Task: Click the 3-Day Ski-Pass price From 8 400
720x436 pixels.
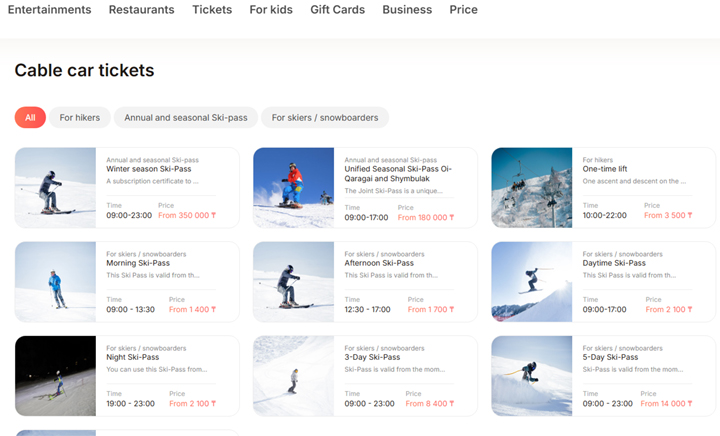Action: coord(430,403)
